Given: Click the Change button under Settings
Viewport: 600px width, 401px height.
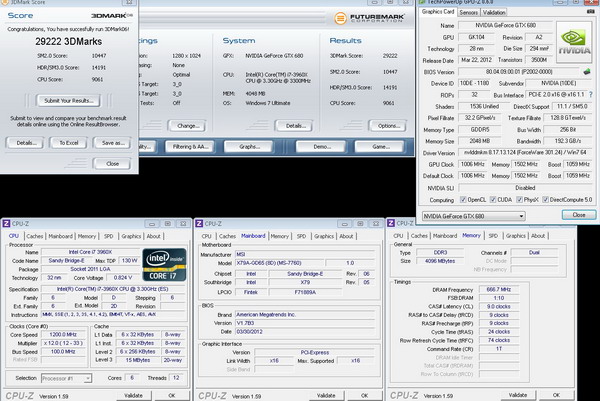Looking at the screenshot, I should [188, 126].
